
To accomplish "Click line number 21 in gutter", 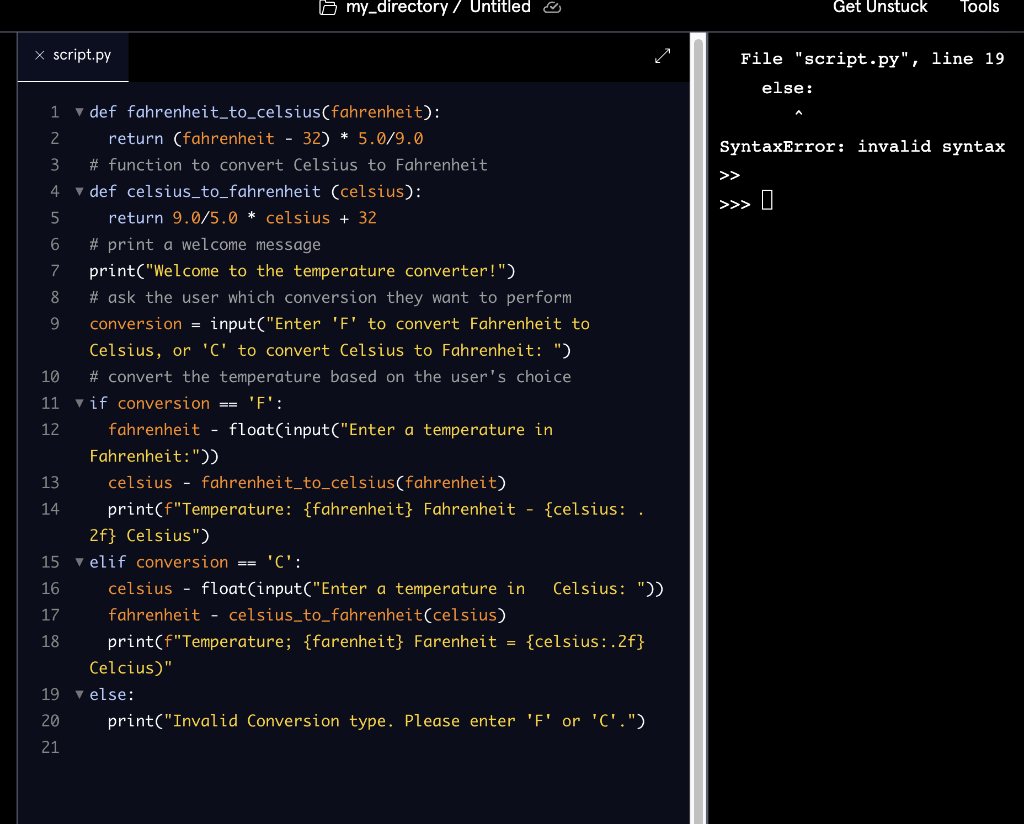I will 50,747.
